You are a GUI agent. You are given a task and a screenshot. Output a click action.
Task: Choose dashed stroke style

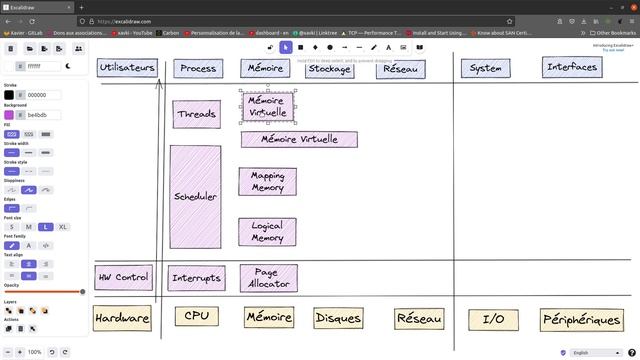[x=29, y=171]
